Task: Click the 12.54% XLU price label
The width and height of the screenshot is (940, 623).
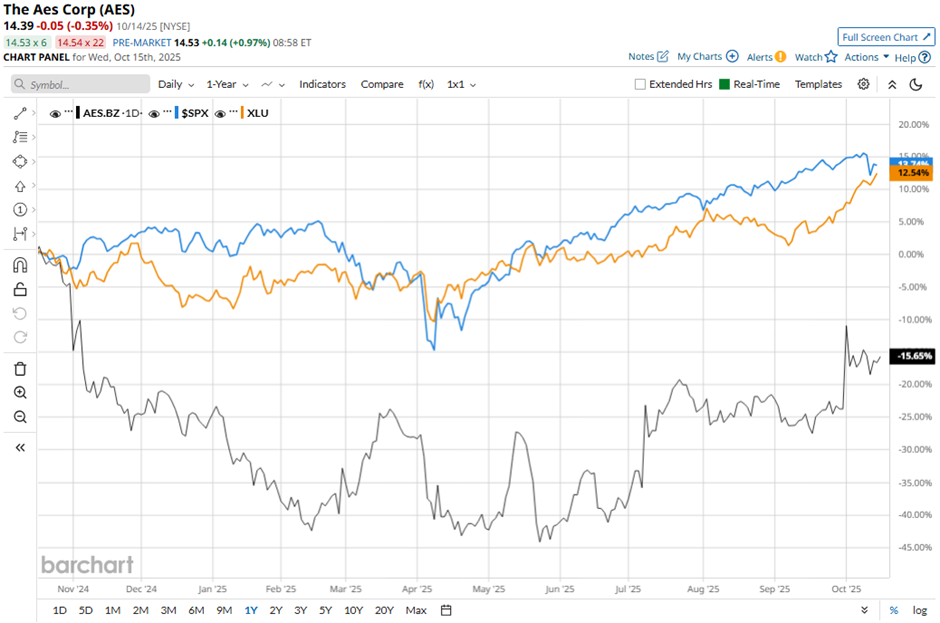Action: pos(911,173)
